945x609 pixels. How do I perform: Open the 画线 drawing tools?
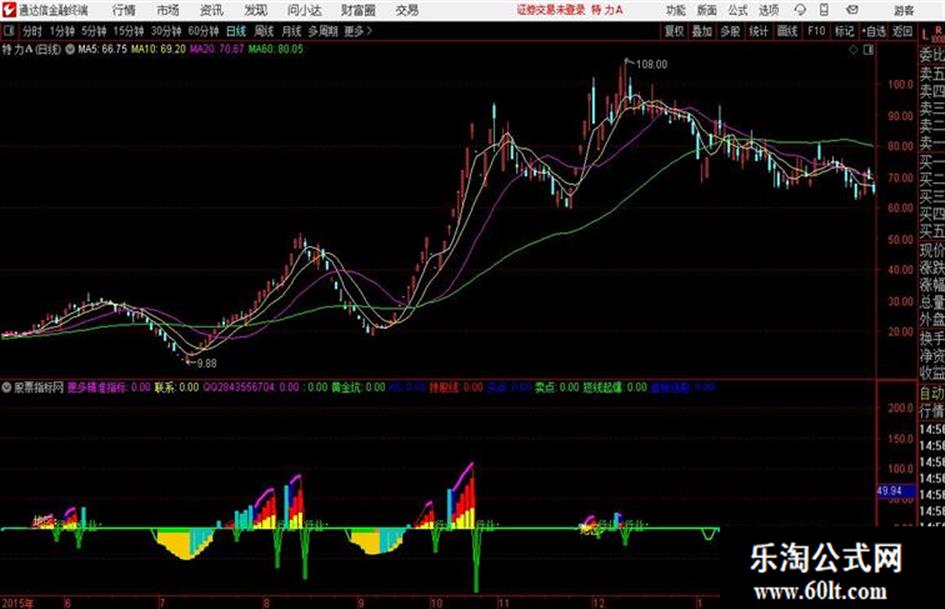(787, 31)
